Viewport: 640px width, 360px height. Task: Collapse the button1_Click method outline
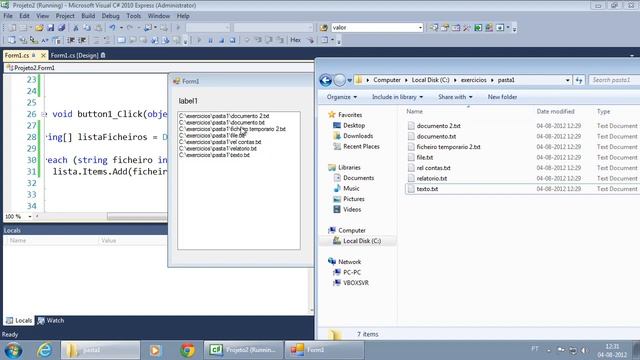click(44, 114)
